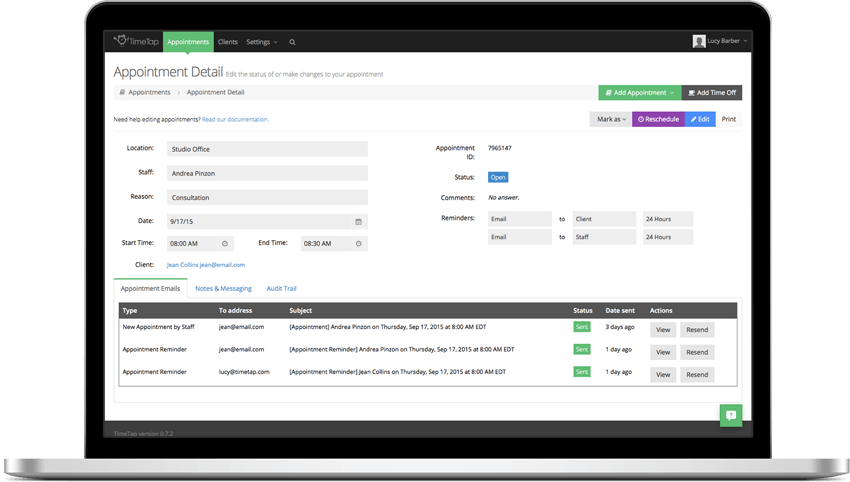Image resolution: width=850 pixels, height=482 pixels.
Task: Open the calendar icon in Date field
Action: tap(358, 222)
